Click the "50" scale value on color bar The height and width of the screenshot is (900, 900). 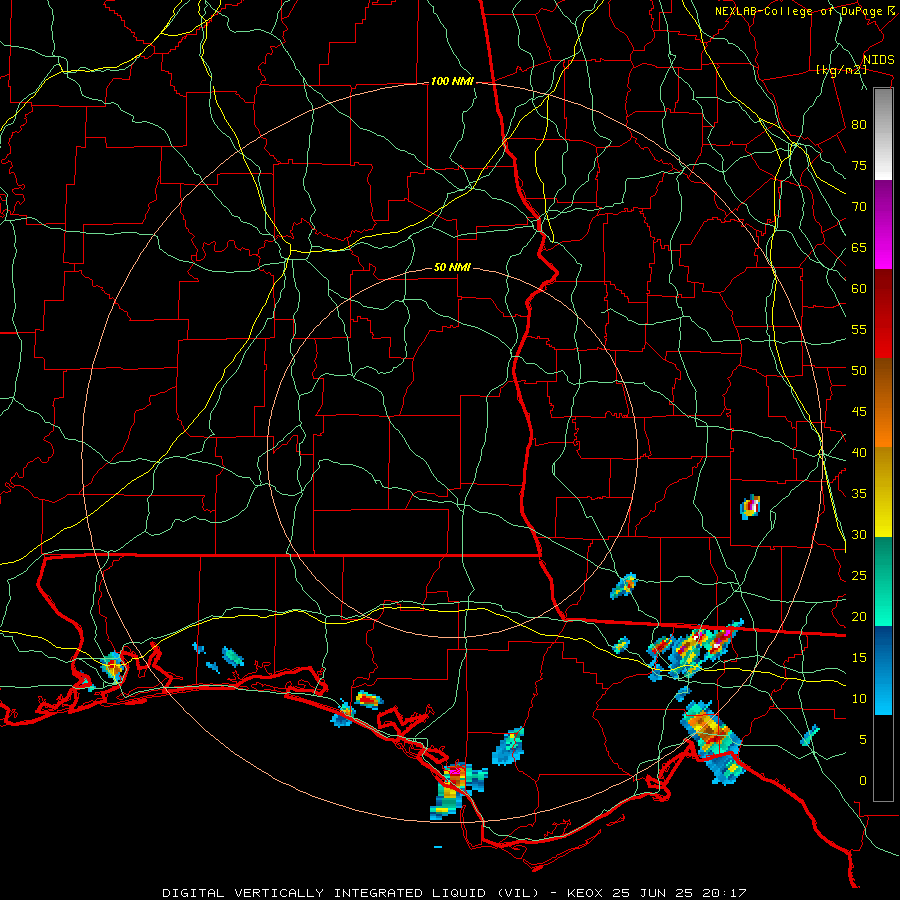(859, 370)
